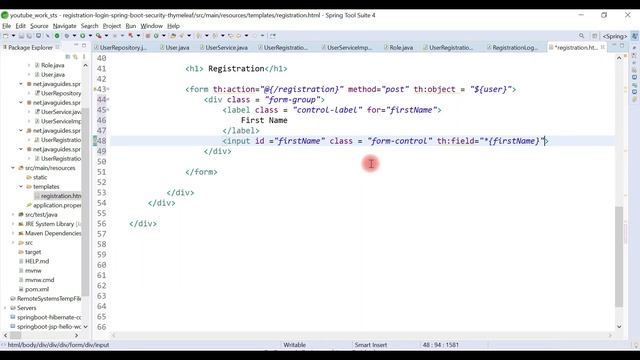640x360 pixels.
Task: Click the editor vertical scrollbar down arrow
Action: [619, 327]
